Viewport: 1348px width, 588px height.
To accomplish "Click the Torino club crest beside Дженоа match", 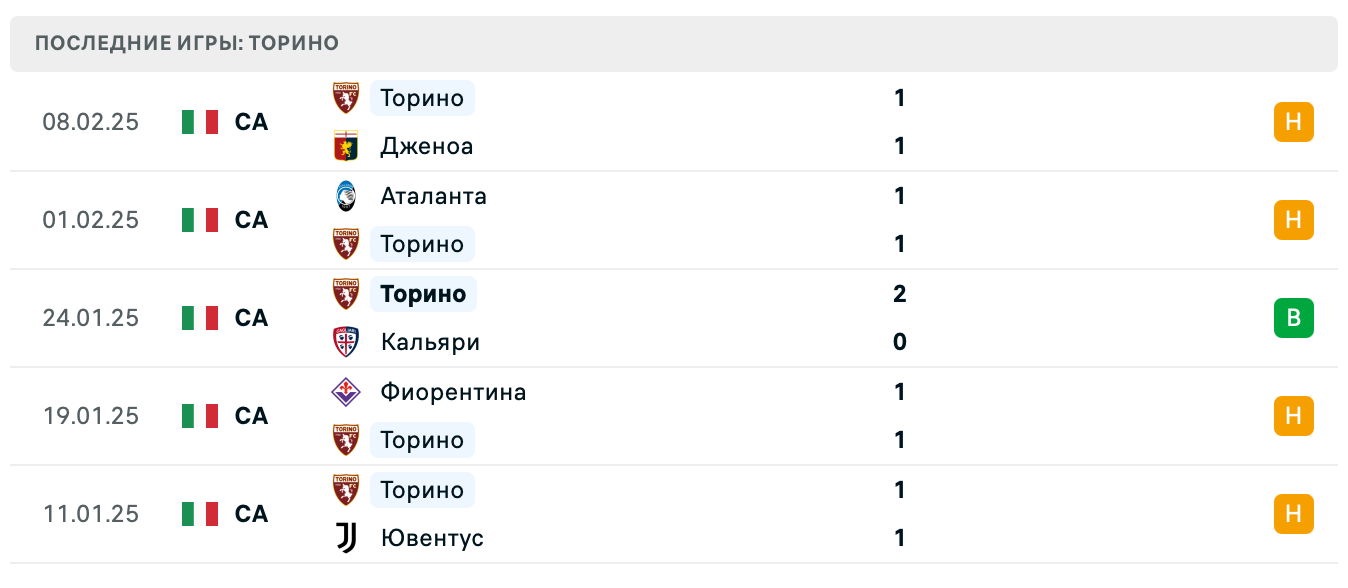I will pyautogui.click(x=345, y=97).
